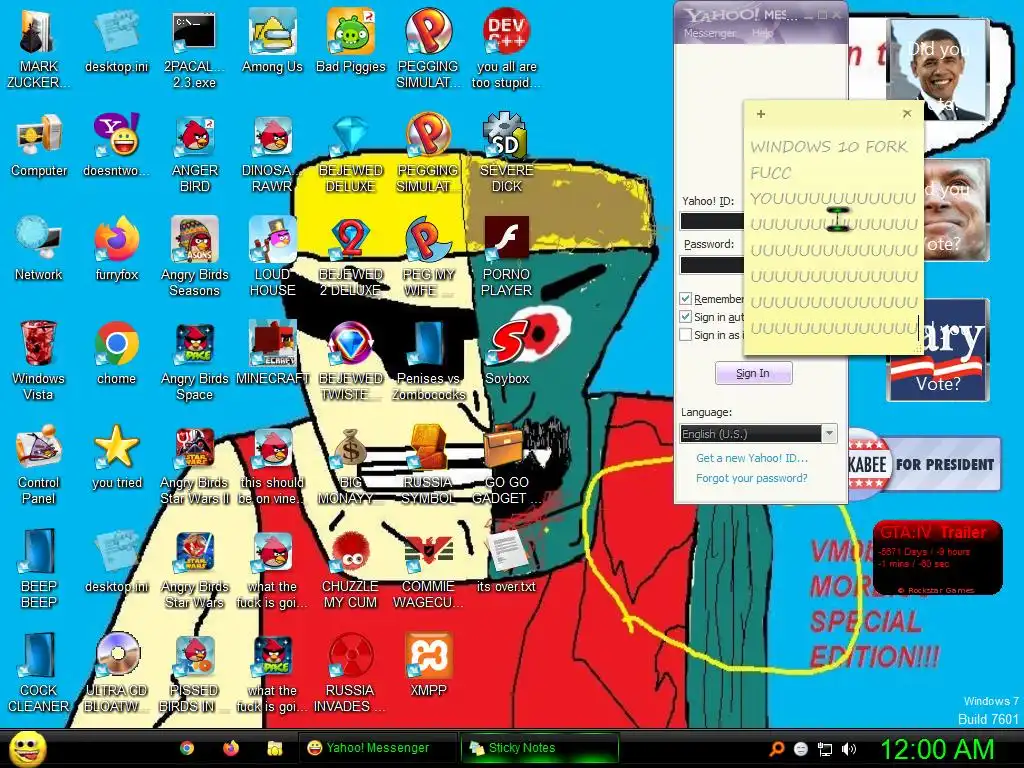The height and width of the screenshot is (768, 1024).
Task: Enable the Sign in as invisible checkbox
Action: coord(685,335)
